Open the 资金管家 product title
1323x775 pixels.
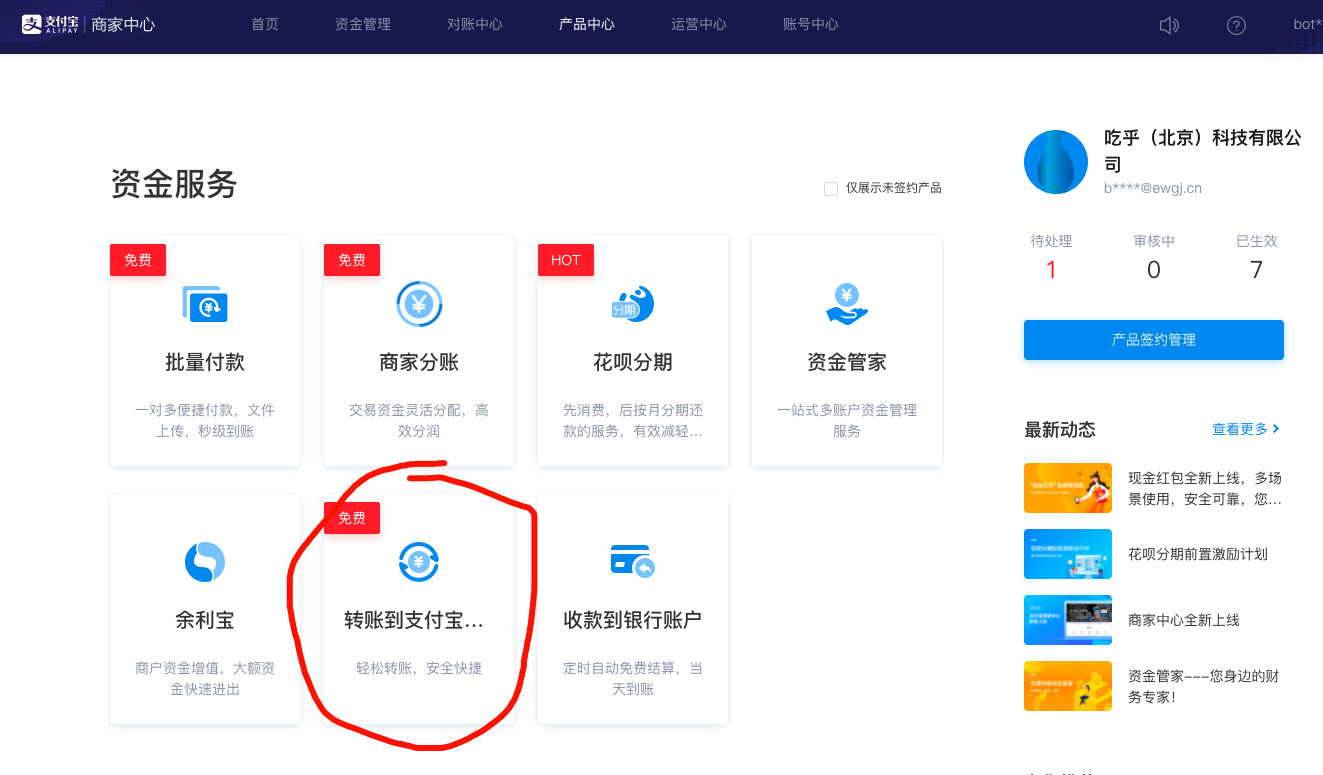(x=847, y=362)
